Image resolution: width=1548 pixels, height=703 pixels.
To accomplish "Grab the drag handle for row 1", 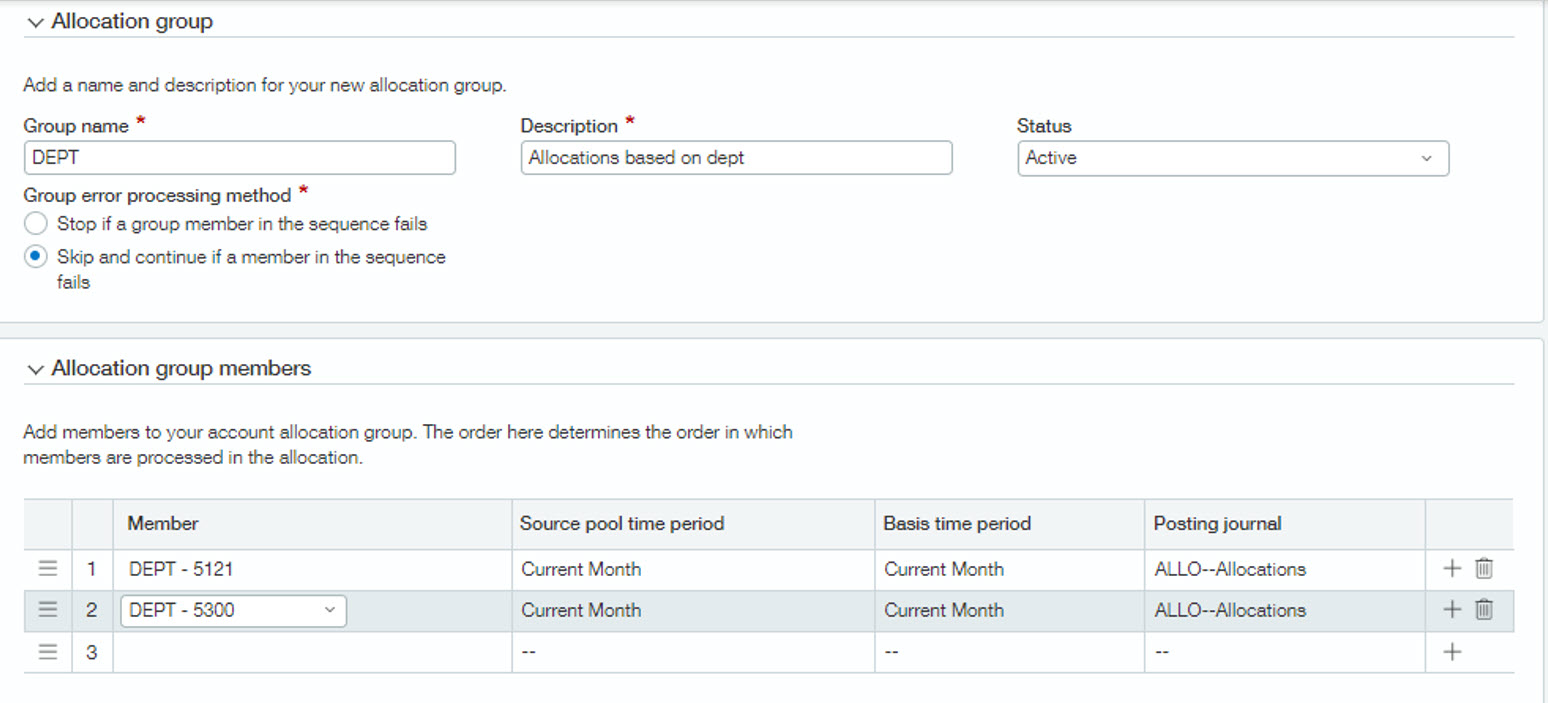I will point(48,569).
